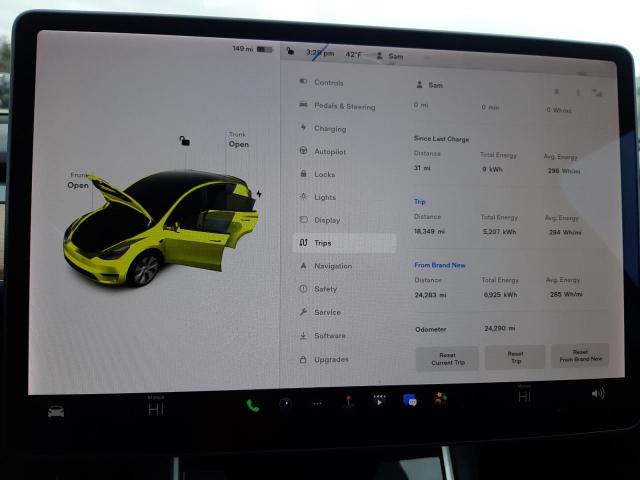Tap Trunk Open label to close trunk
The height and width of the screenshot is (480, 640).
[238, 140]
